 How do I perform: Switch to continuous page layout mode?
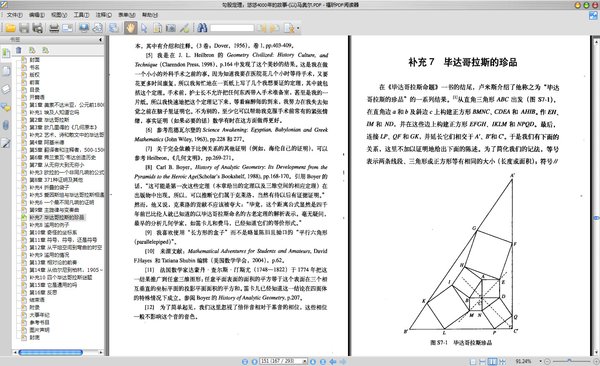pos(483,361)
